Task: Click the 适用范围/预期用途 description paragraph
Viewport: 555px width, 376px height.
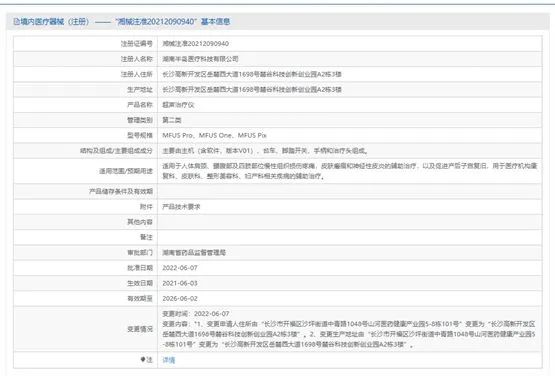Action: coord(350,171)
